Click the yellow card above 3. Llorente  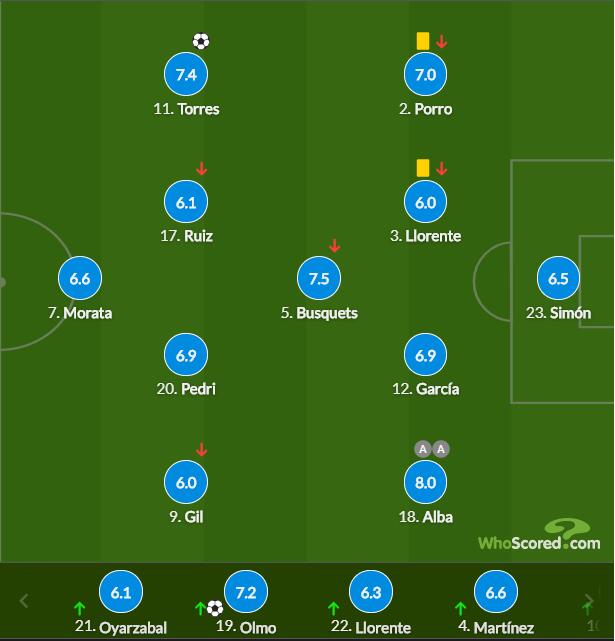click(x=422, y=168)
